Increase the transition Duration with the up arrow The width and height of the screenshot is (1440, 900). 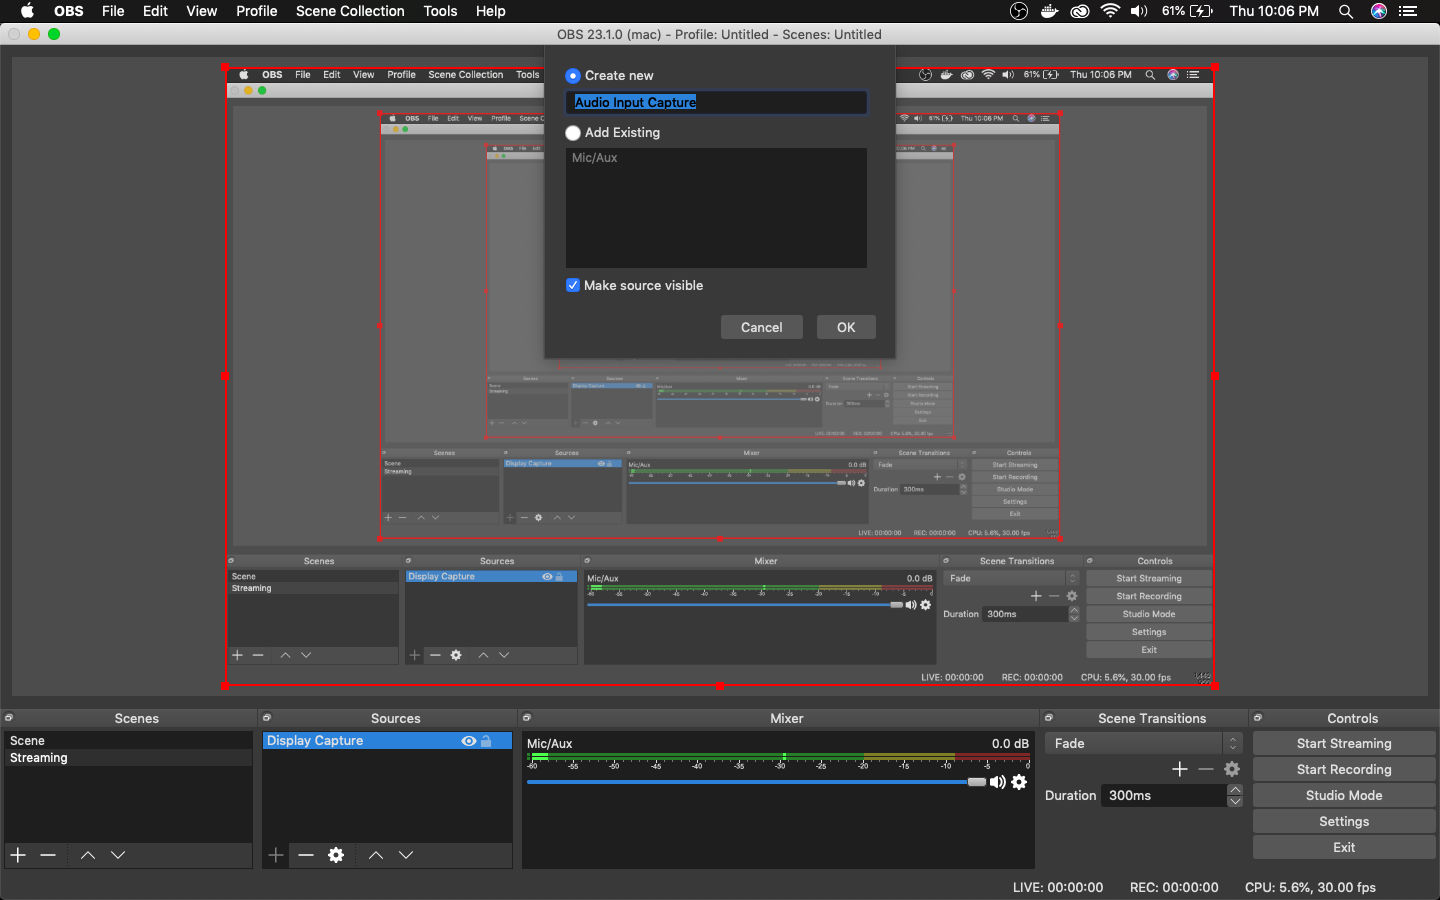(x=1235, y=790)
